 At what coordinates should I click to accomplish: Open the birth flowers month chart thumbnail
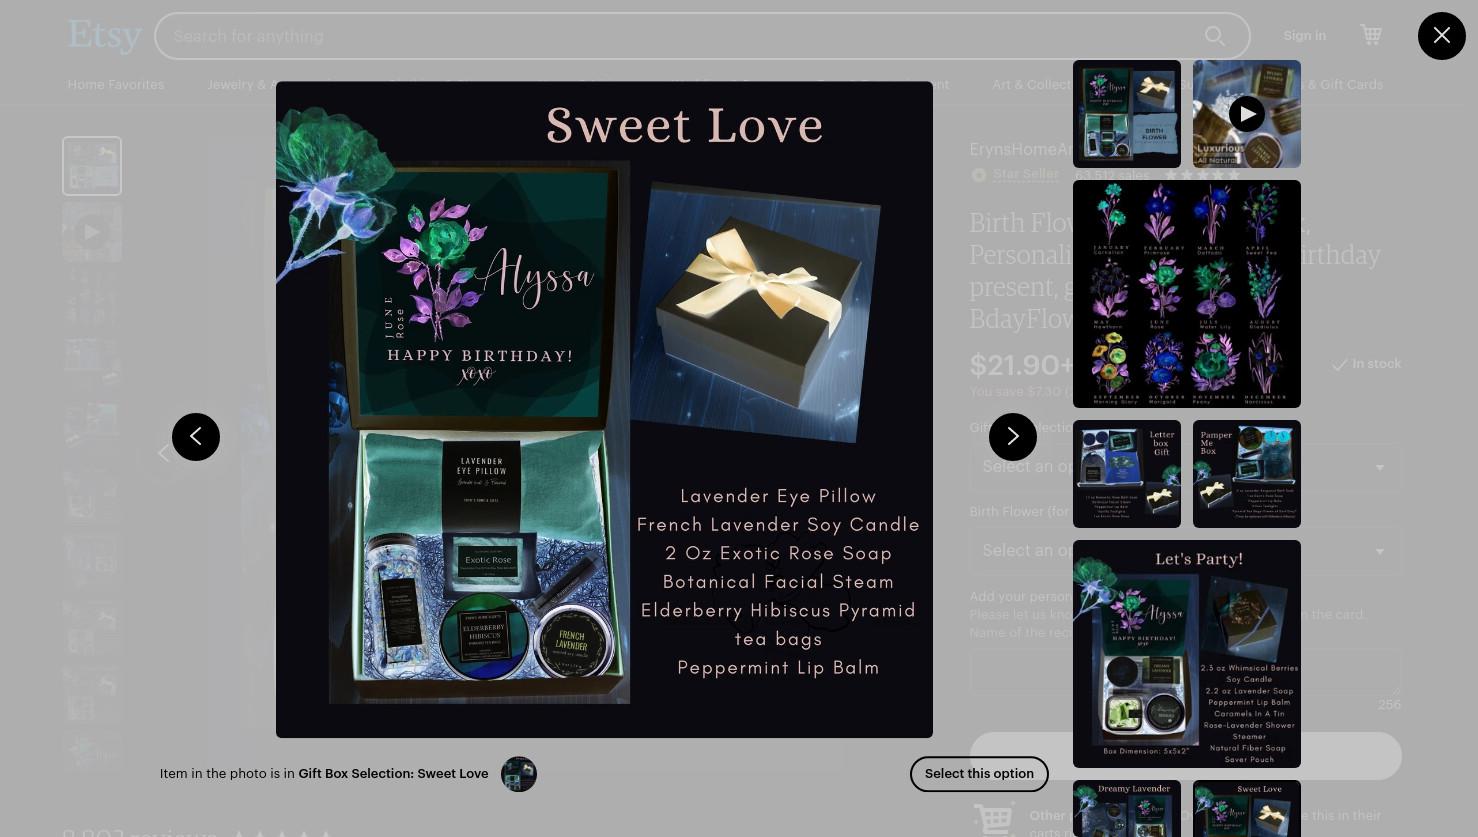coord(1187,294)
